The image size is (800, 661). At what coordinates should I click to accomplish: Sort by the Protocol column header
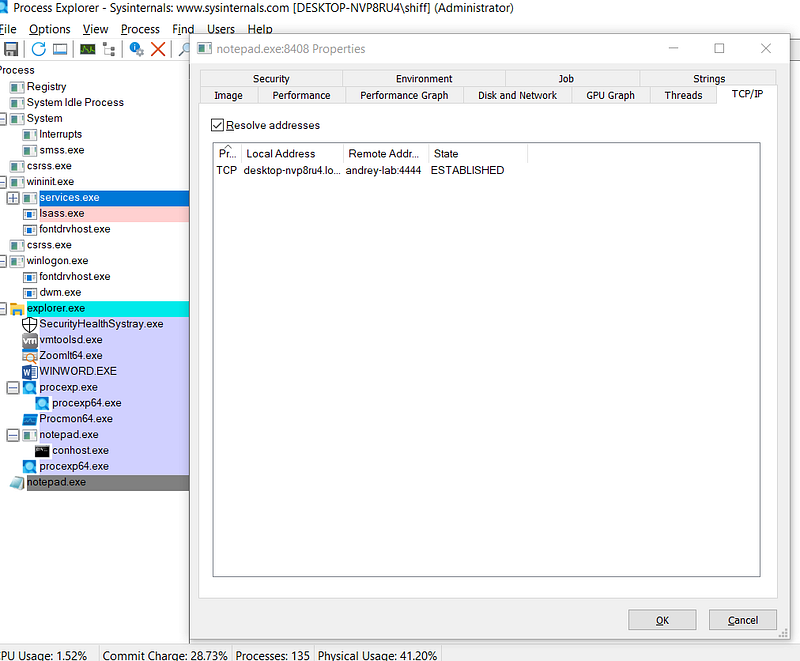tap(227, 154)
